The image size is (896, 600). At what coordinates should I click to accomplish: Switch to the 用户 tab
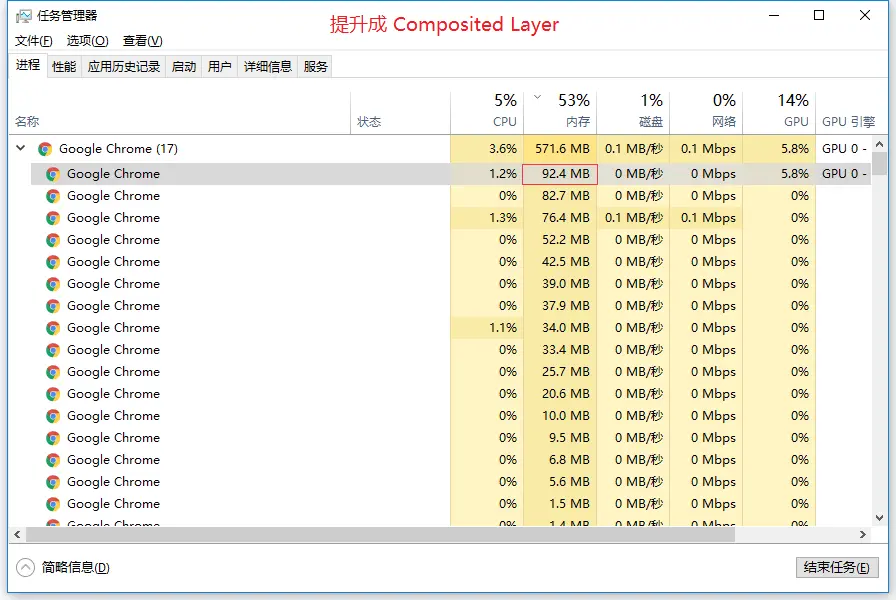point(219,67)
